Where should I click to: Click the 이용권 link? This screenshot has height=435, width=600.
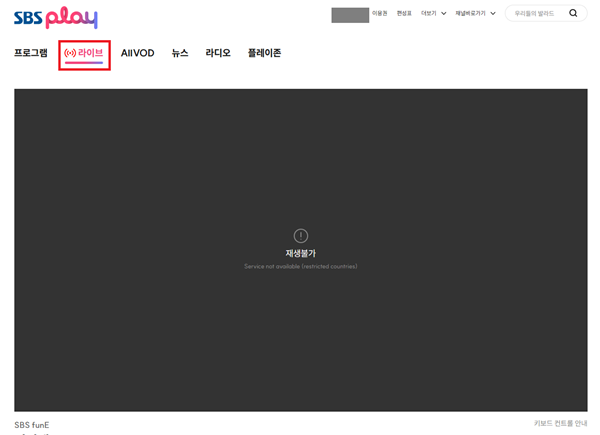tap(379, 14)
